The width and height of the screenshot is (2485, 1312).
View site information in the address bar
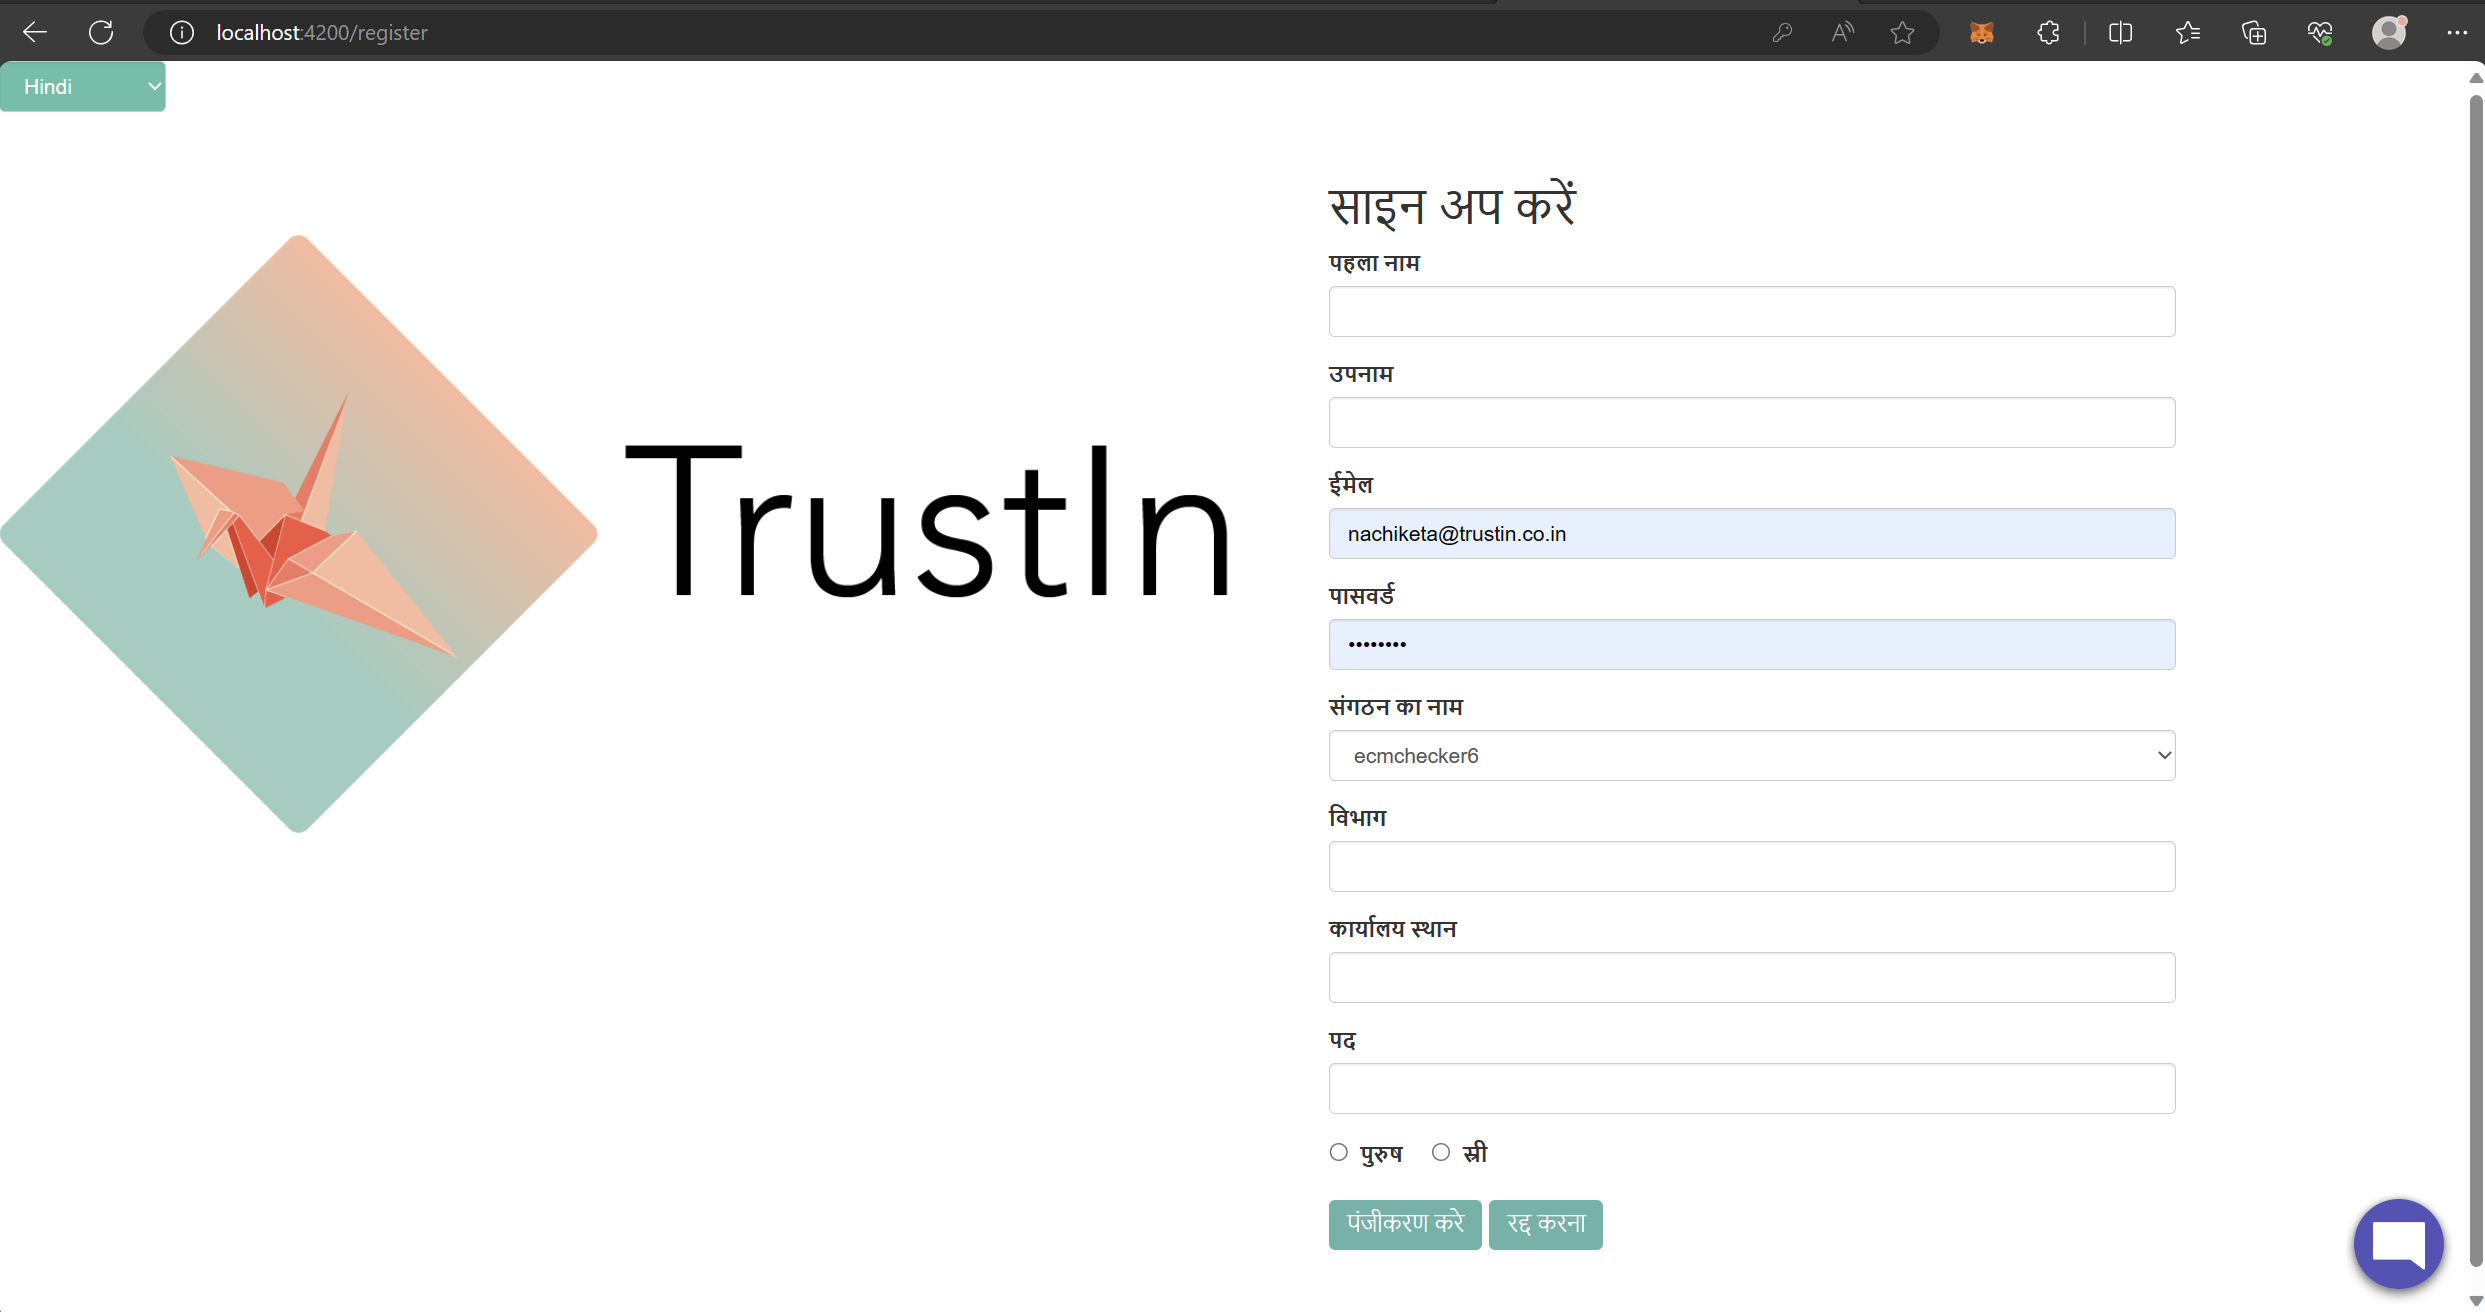click(x=181, y=32)
